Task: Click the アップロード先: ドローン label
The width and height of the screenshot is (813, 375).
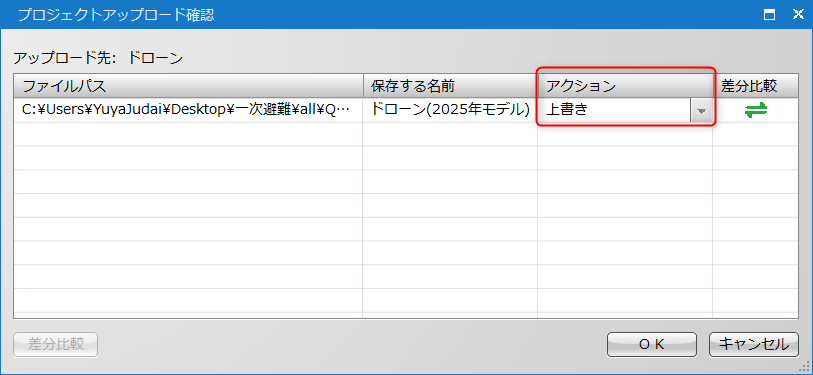Action: [x=99, y=58]
